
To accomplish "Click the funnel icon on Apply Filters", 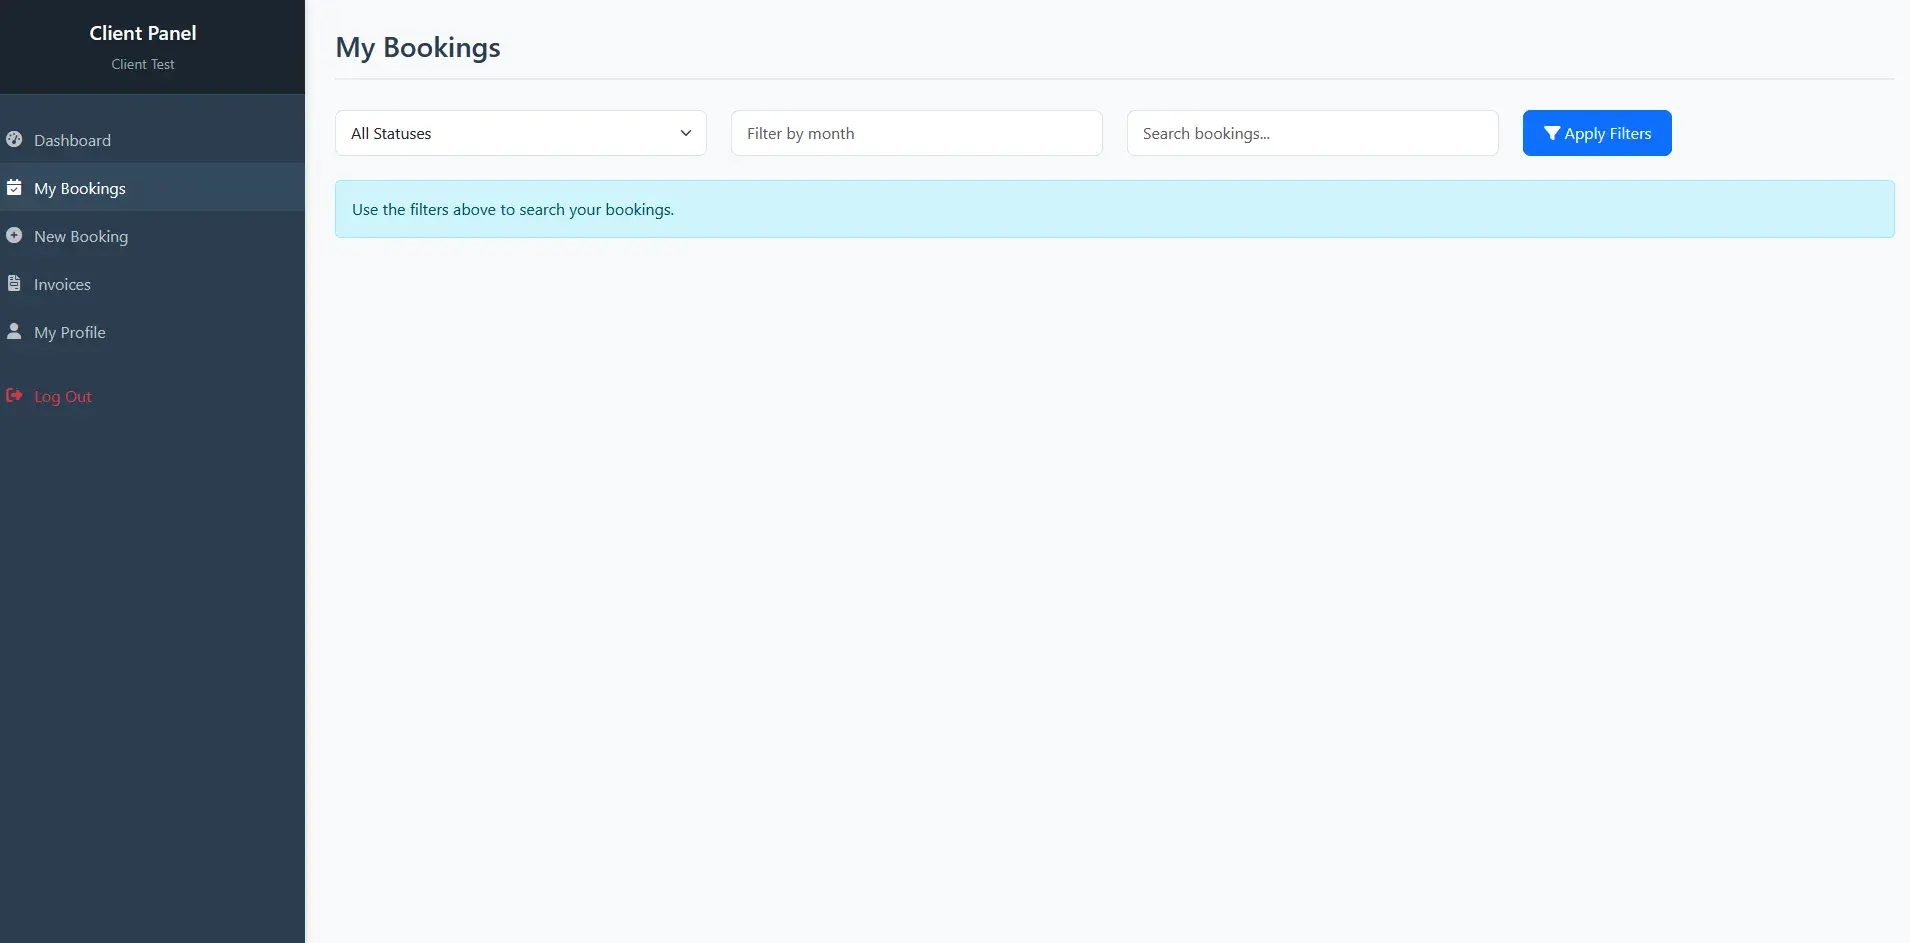I will point(1551,133).
